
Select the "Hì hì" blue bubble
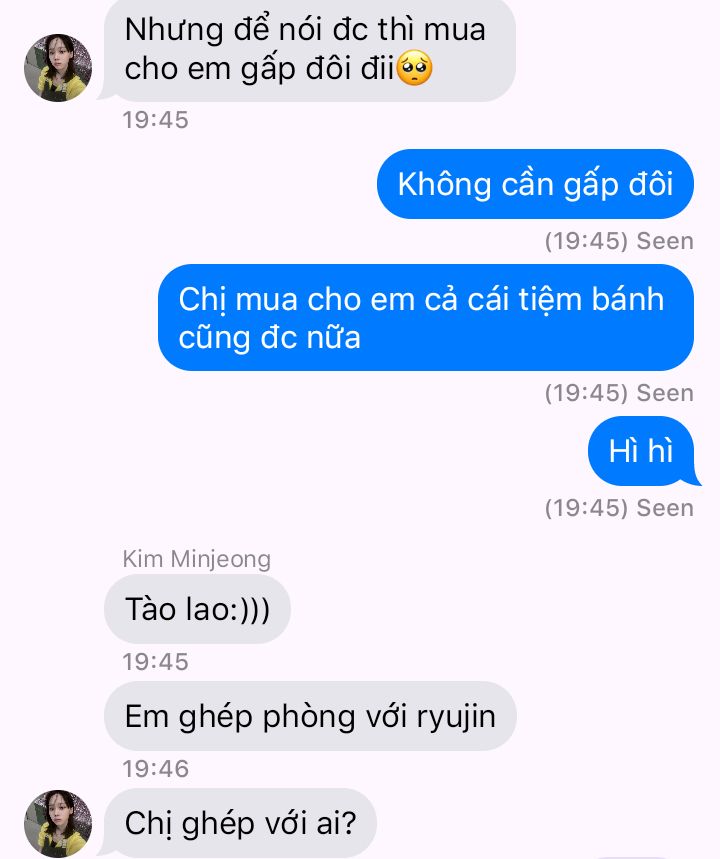(642, 451)
